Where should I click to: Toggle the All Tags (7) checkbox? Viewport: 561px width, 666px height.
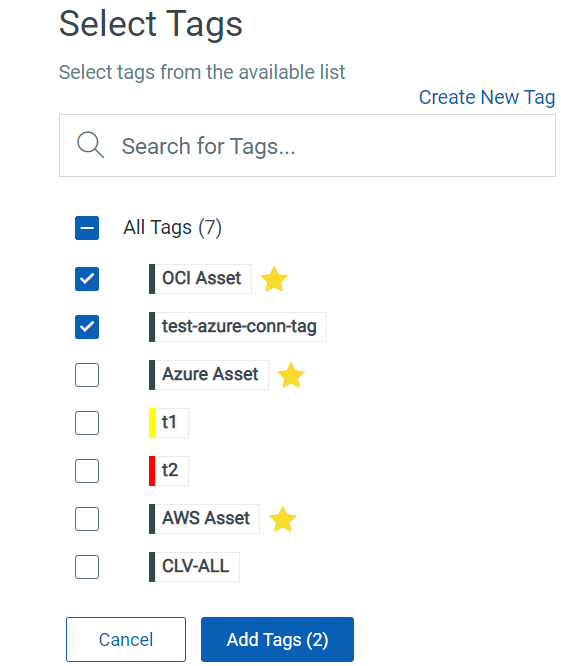87,228
